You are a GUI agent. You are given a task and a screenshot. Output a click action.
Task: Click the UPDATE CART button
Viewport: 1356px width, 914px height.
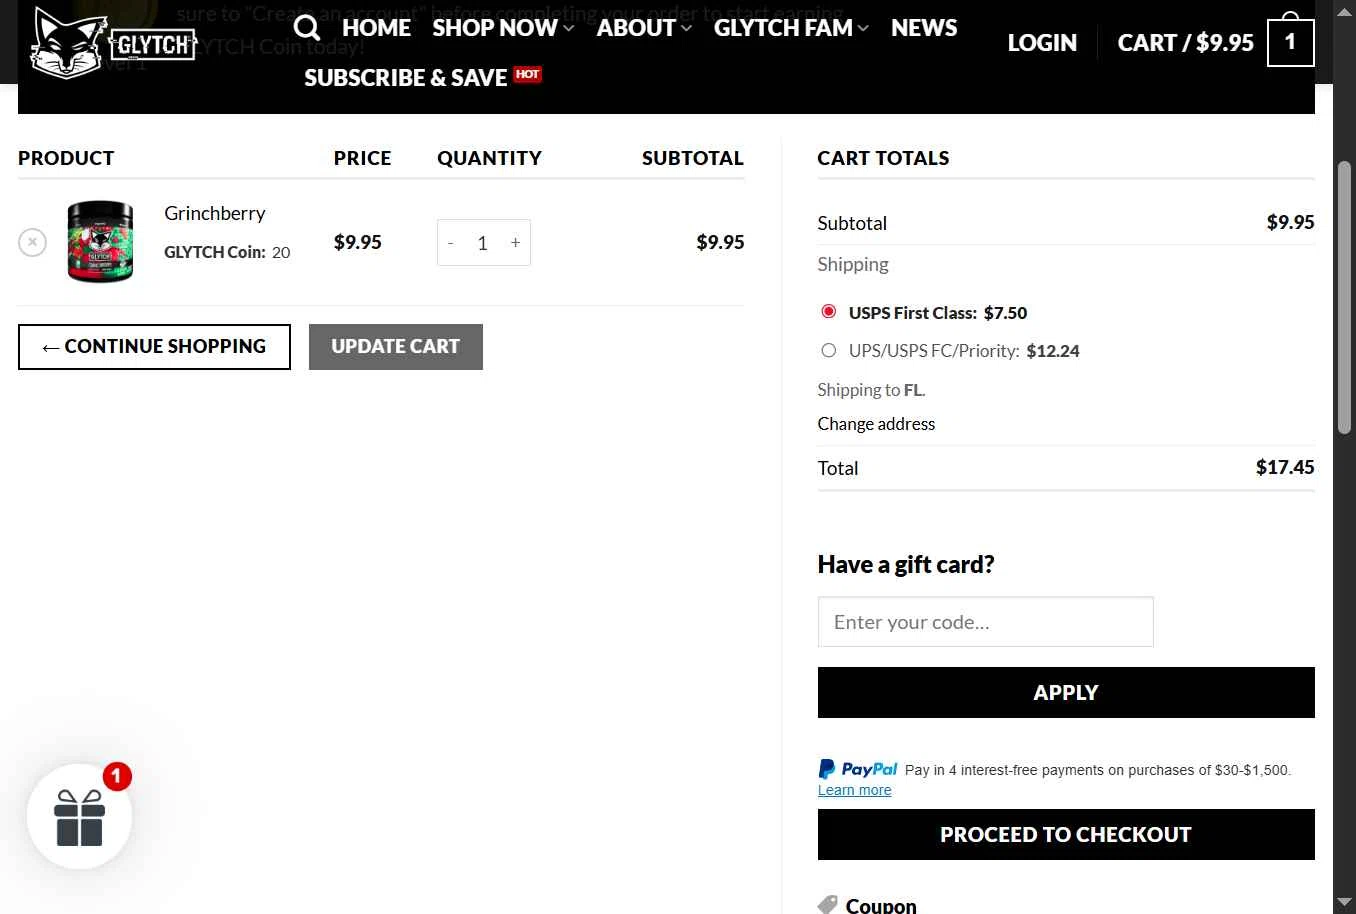tap(396, 346)
